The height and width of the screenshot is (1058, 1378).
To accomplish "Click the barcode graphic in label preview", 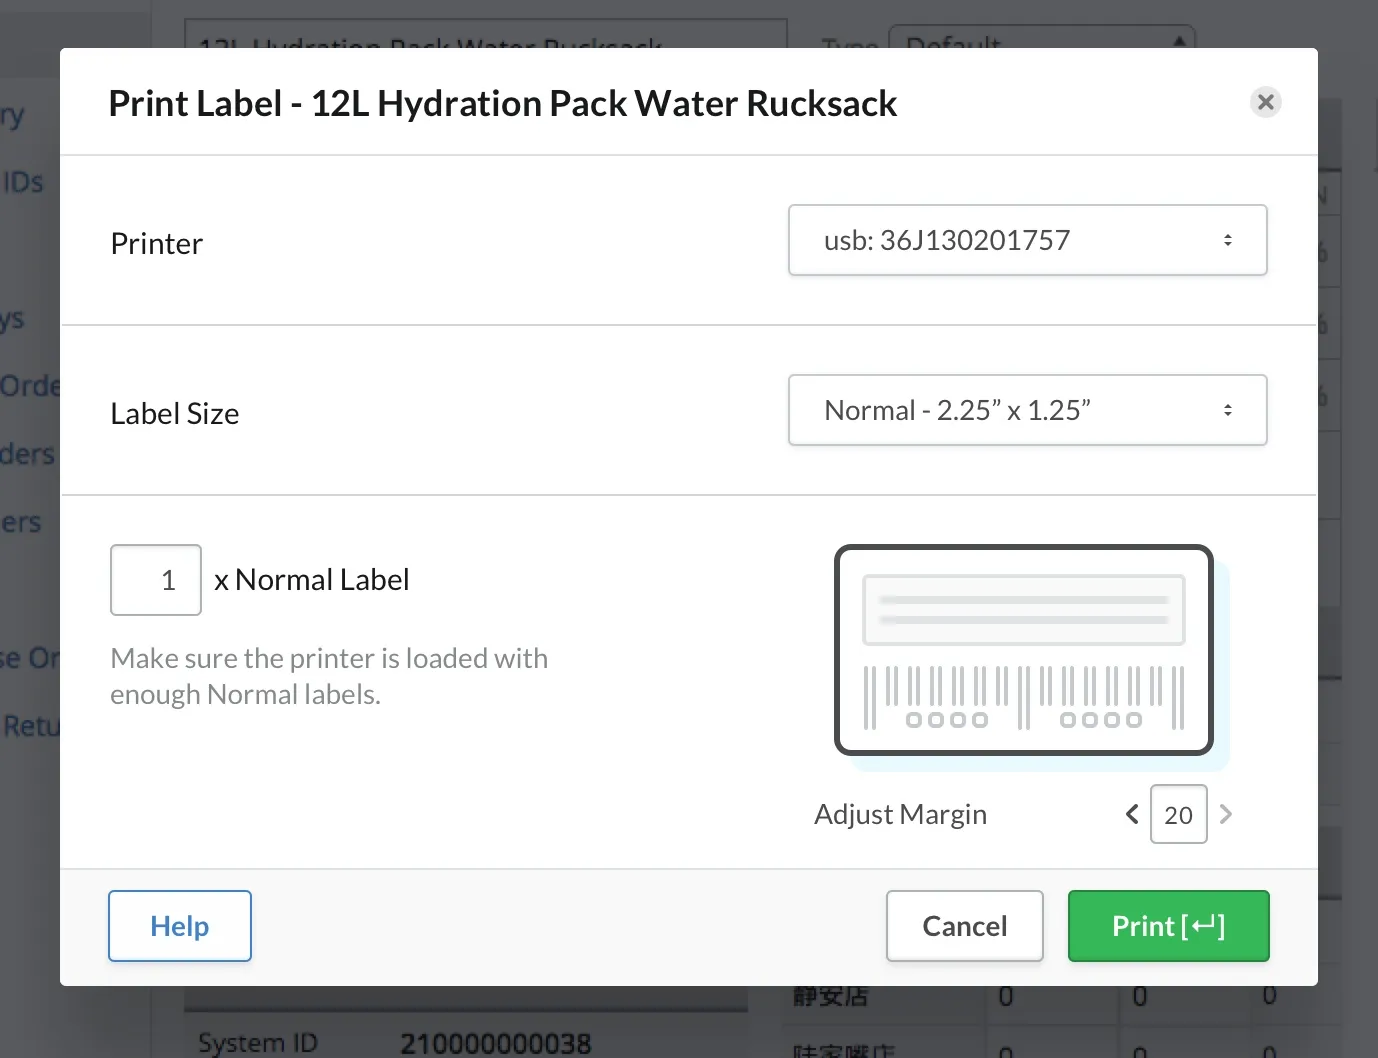I will tap(1023, 697).
